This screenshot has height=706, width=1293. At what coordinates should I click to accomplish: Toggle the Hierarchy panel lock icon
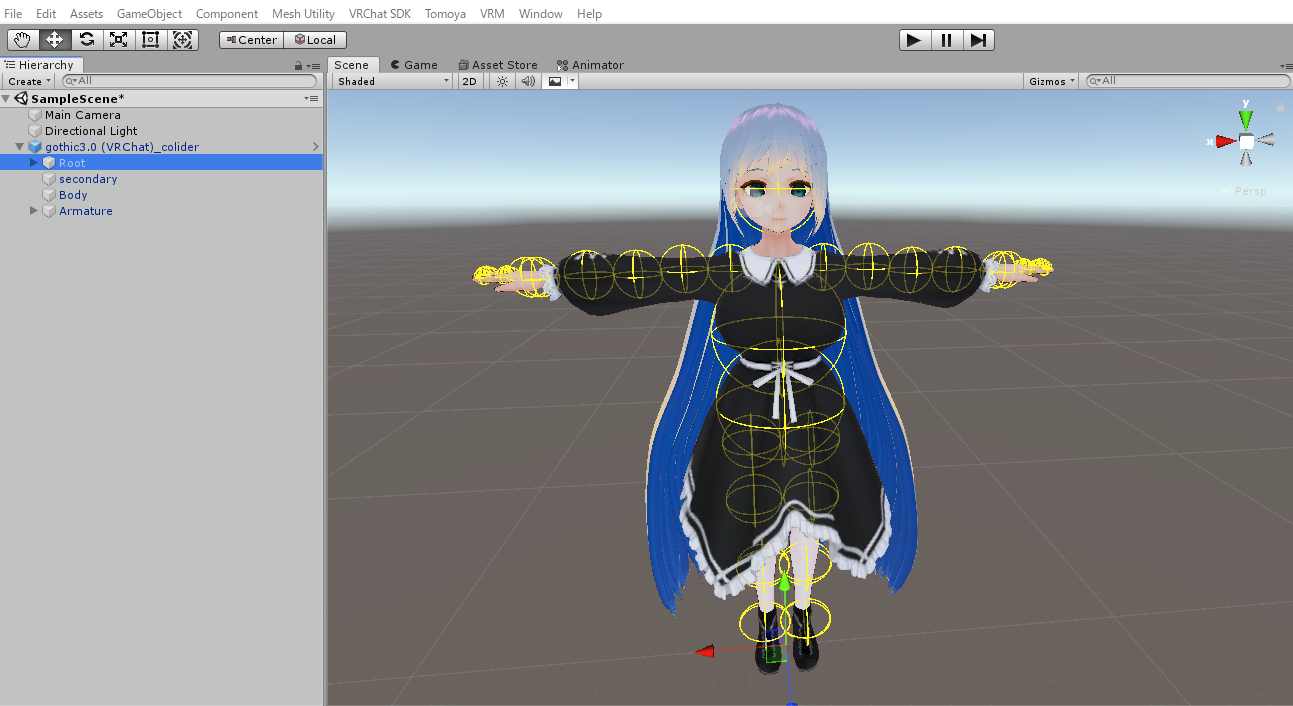(x=298, y=65)
